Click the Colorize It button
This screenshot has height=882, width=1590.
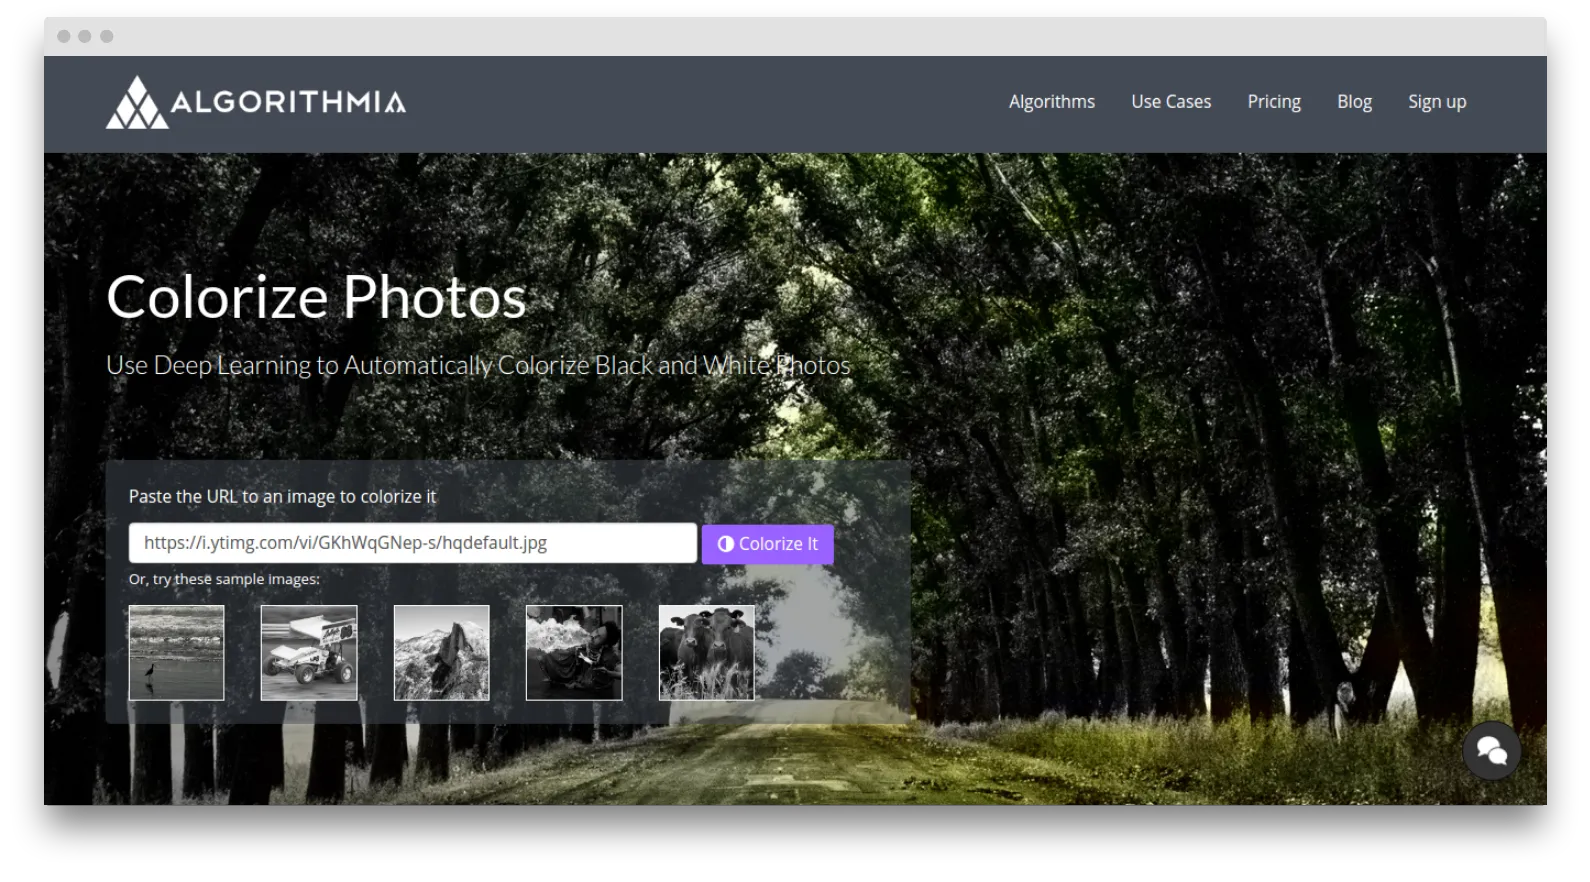coord(767,544)
